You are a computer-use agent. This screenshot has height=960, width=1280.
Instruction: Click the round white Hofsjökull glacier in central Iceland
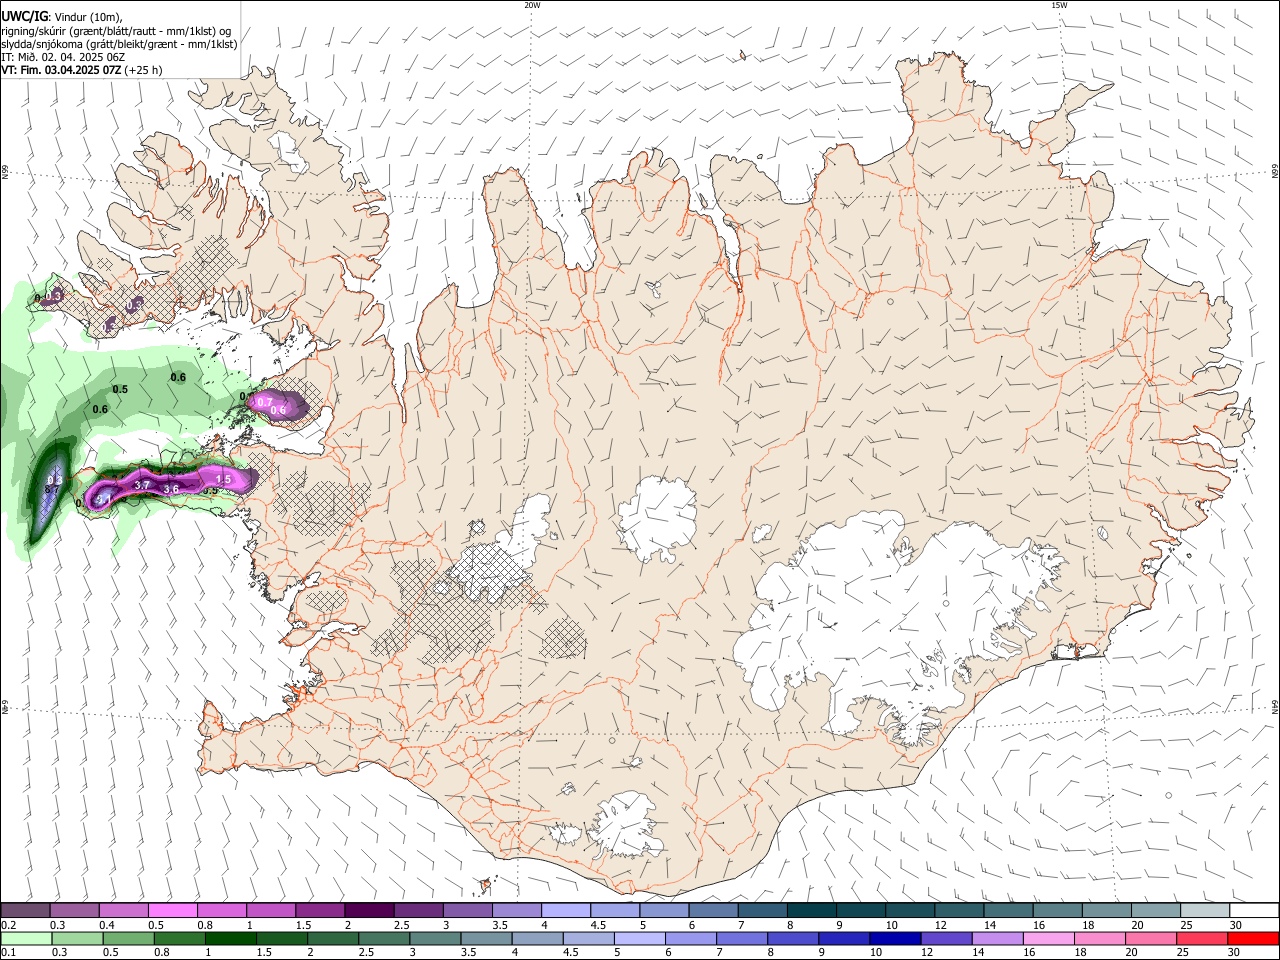[657, 519]
